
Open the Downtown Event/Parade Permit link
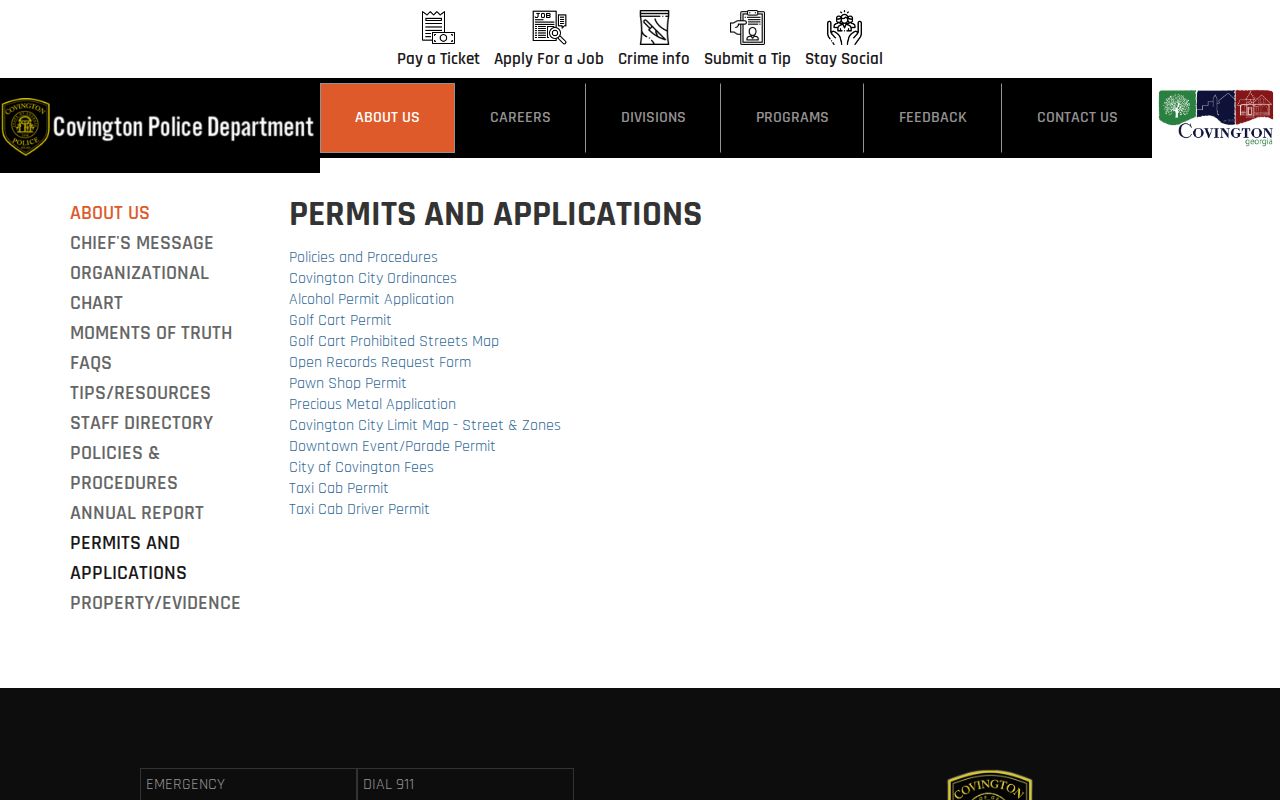point(392,446)
